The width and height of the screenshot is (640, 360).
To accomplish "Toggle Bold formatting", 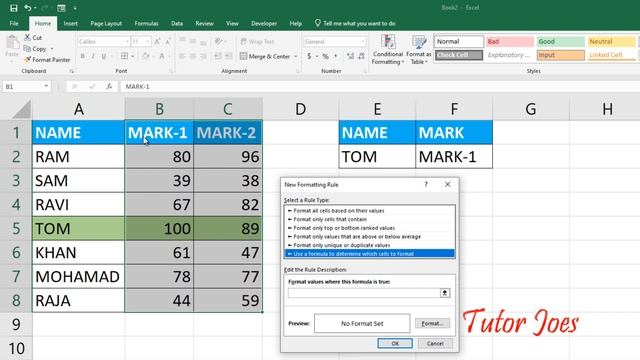I will 82,56.
